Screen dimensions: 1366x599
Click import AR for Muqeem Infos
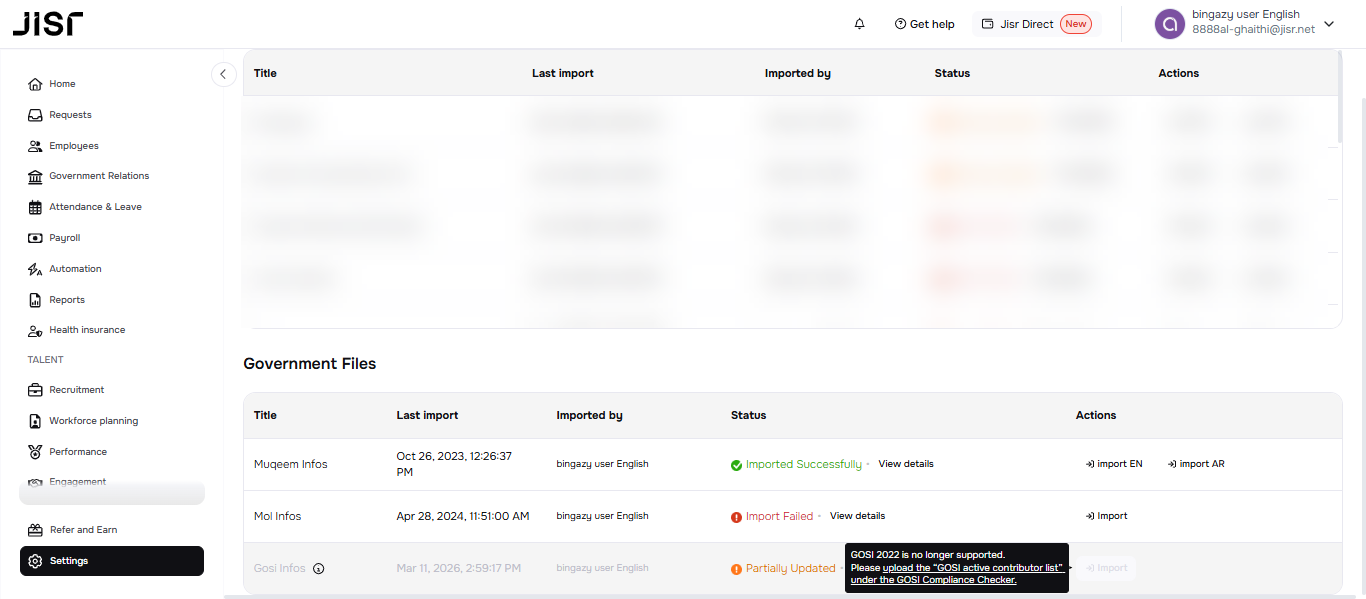pyautogui.click(x=1195, y=464)
